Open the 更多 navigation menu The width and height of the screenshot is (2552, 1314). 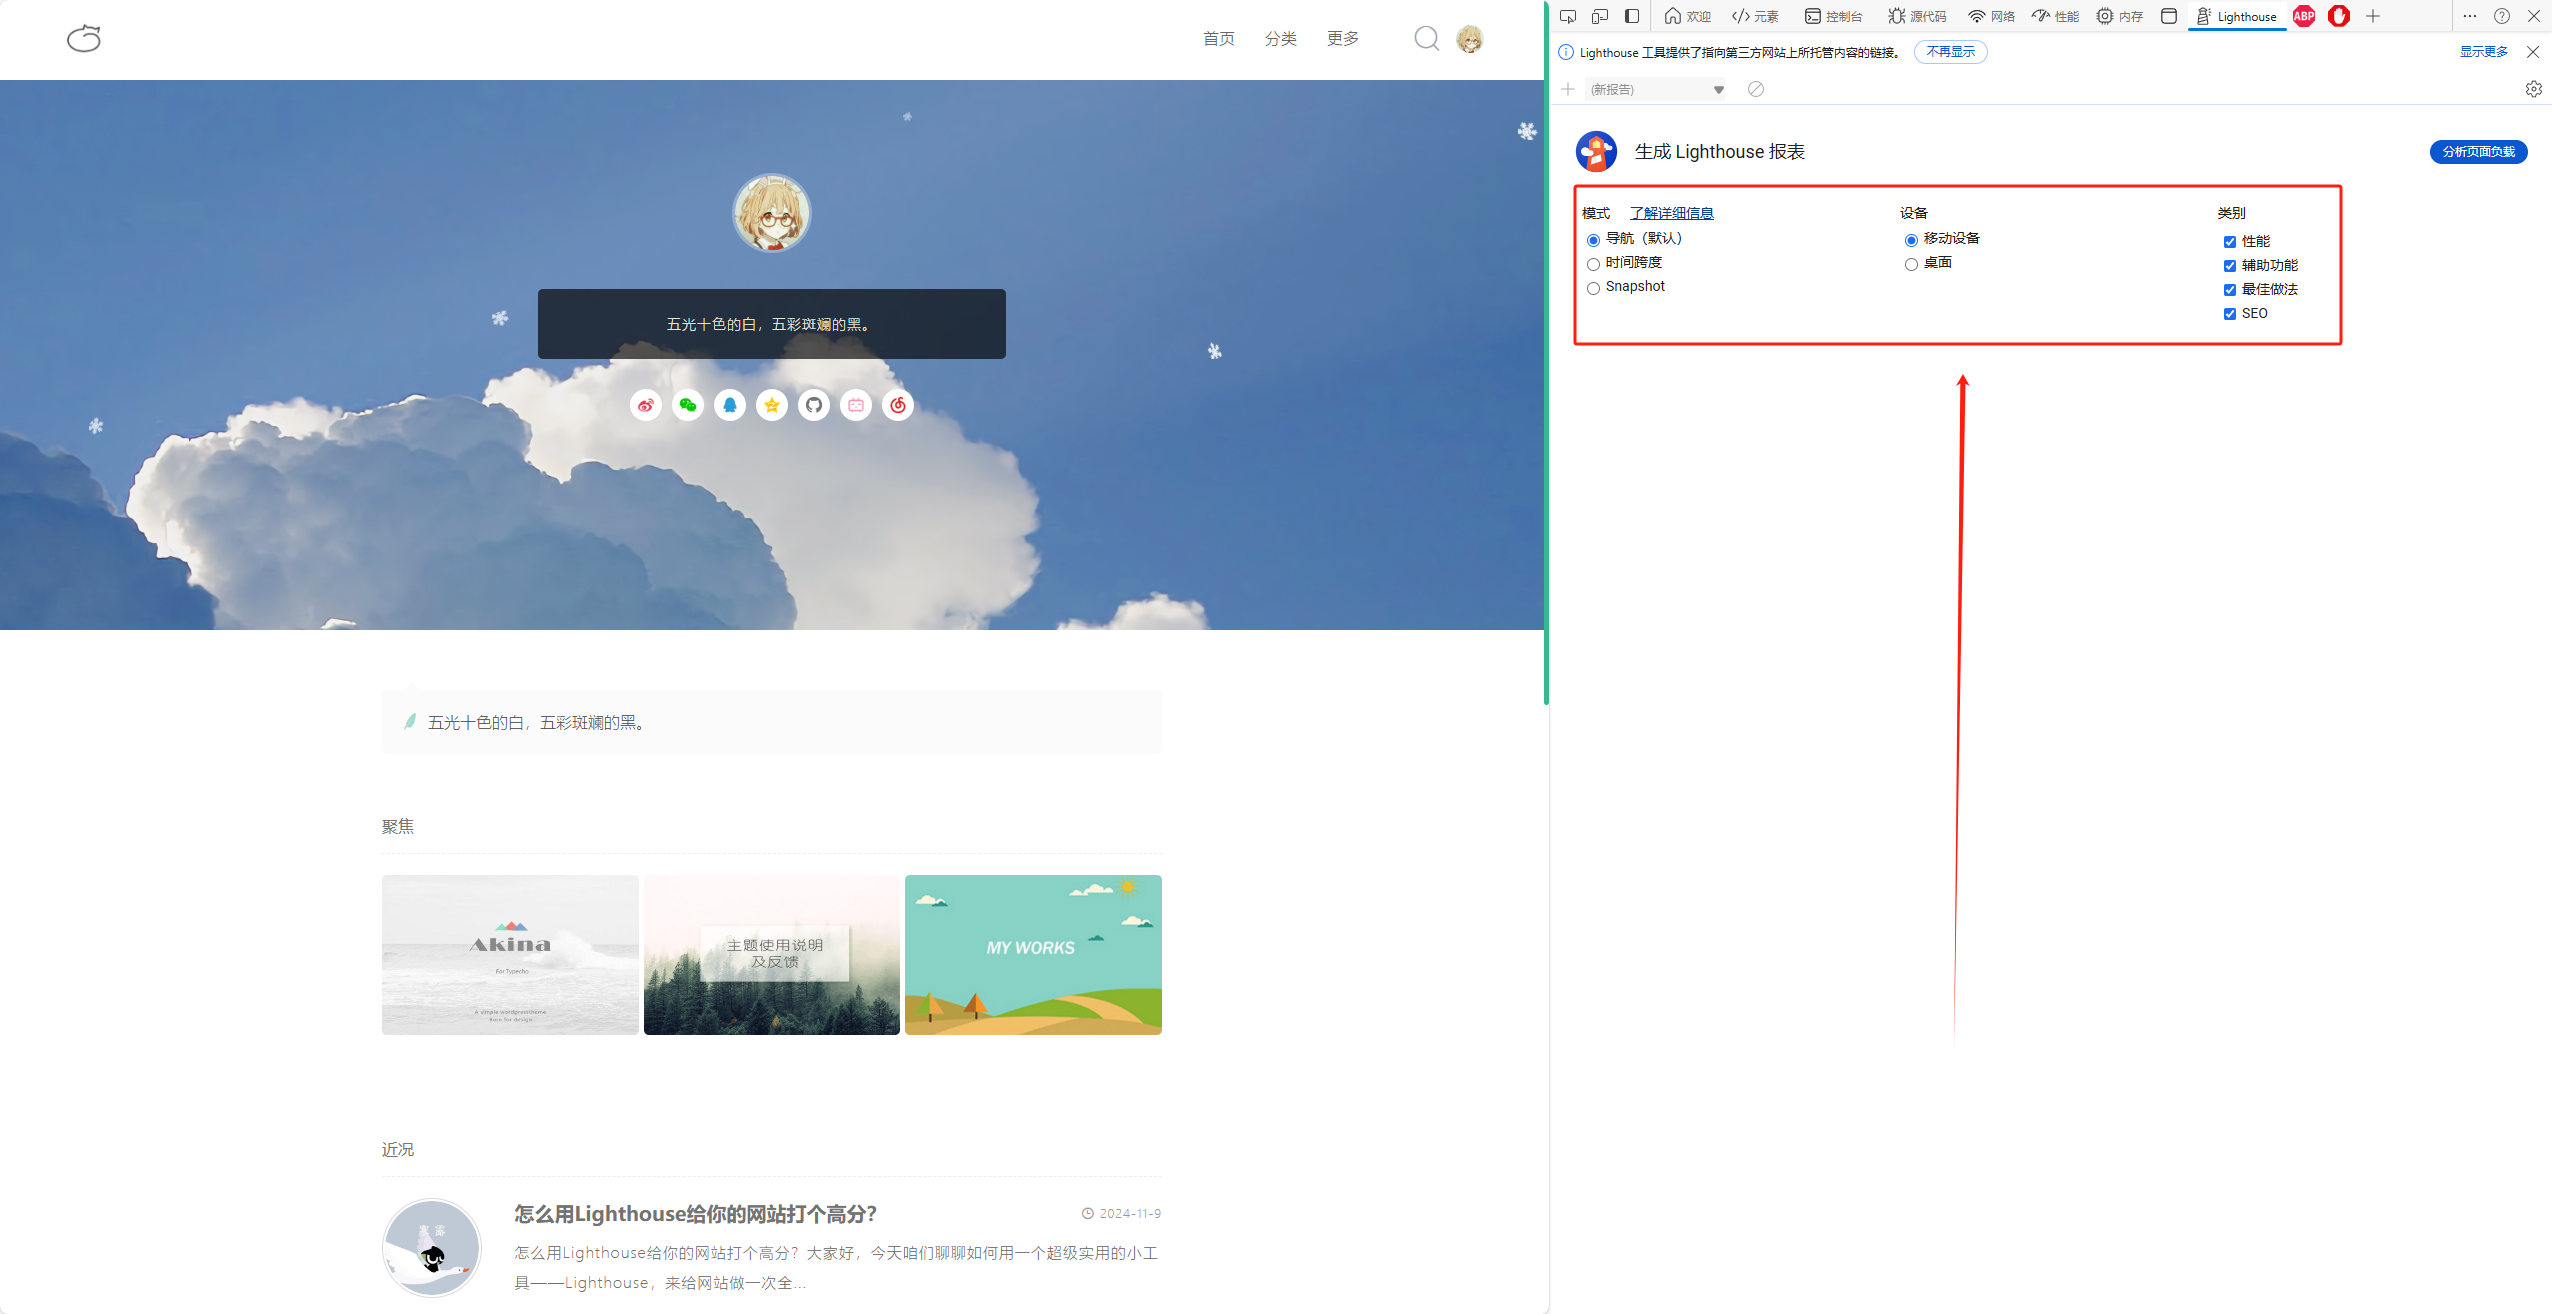coord(1342,39)
